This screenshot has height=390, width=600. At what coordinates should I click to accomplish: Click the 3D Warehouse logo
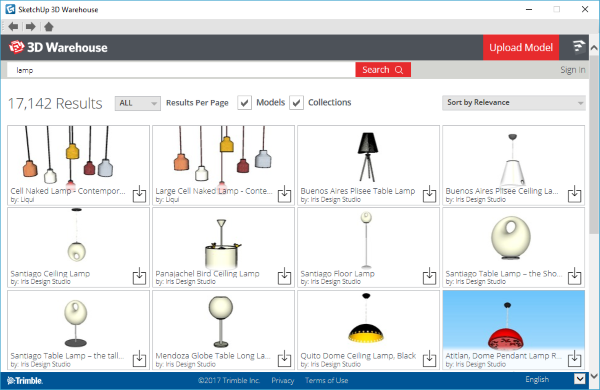click(58, 47)
